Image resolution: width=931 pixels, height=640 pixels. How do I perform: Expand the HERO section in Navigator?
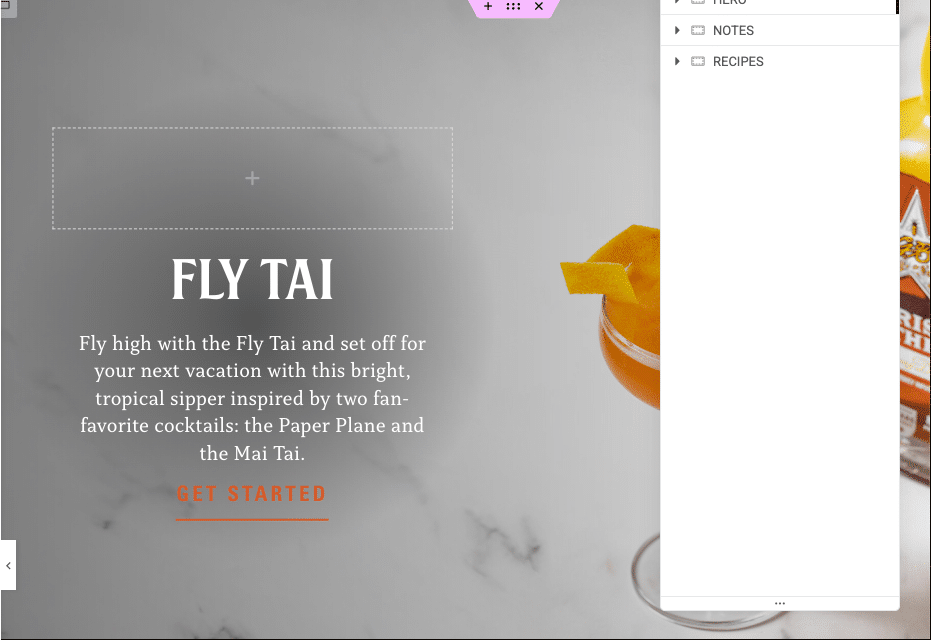677,2
